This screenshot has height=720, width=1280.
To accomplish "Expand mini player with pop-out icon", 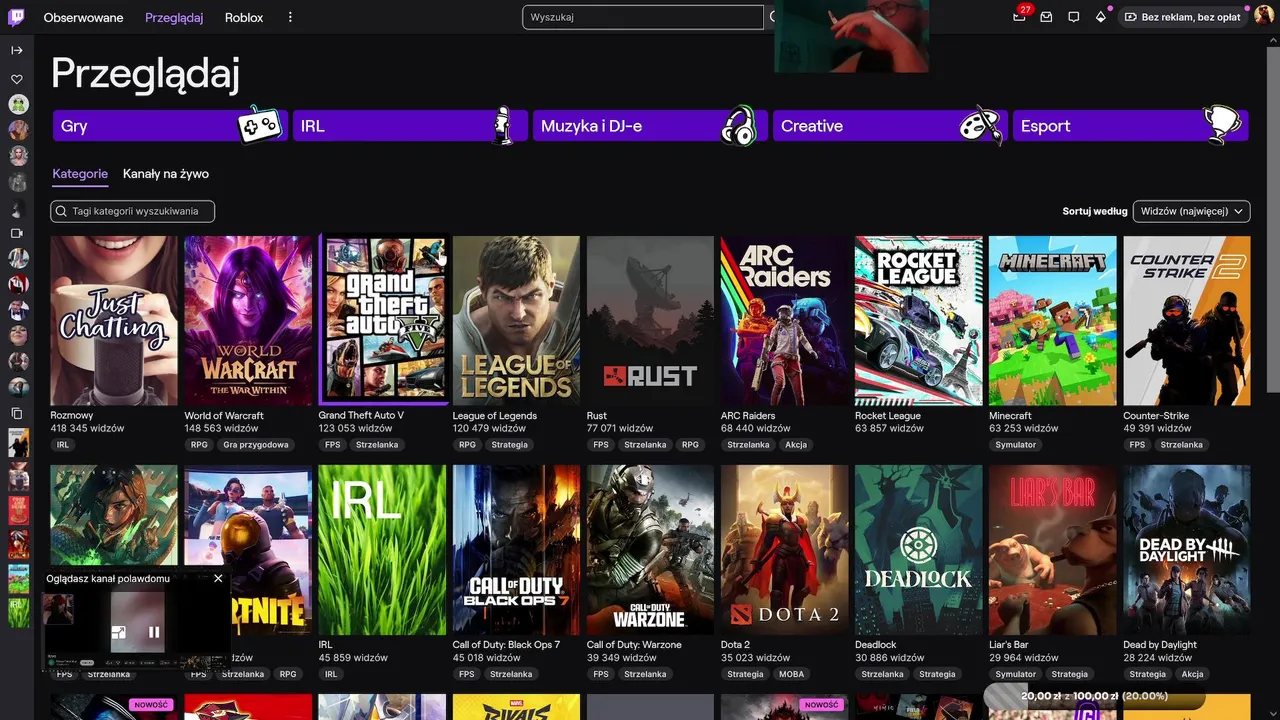I will [119, 632].
